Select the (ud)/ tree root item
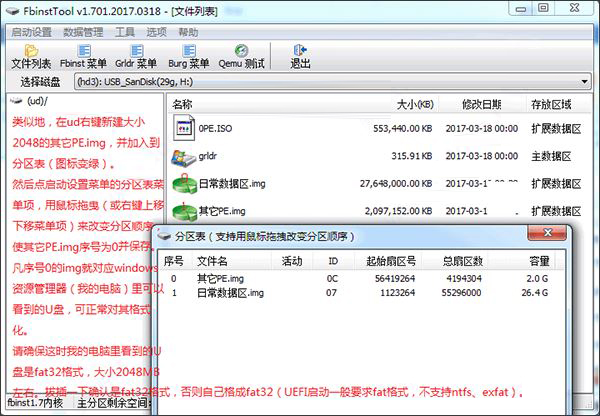The height and width of the screenshot is (416, 600). (x=38, y=101)
